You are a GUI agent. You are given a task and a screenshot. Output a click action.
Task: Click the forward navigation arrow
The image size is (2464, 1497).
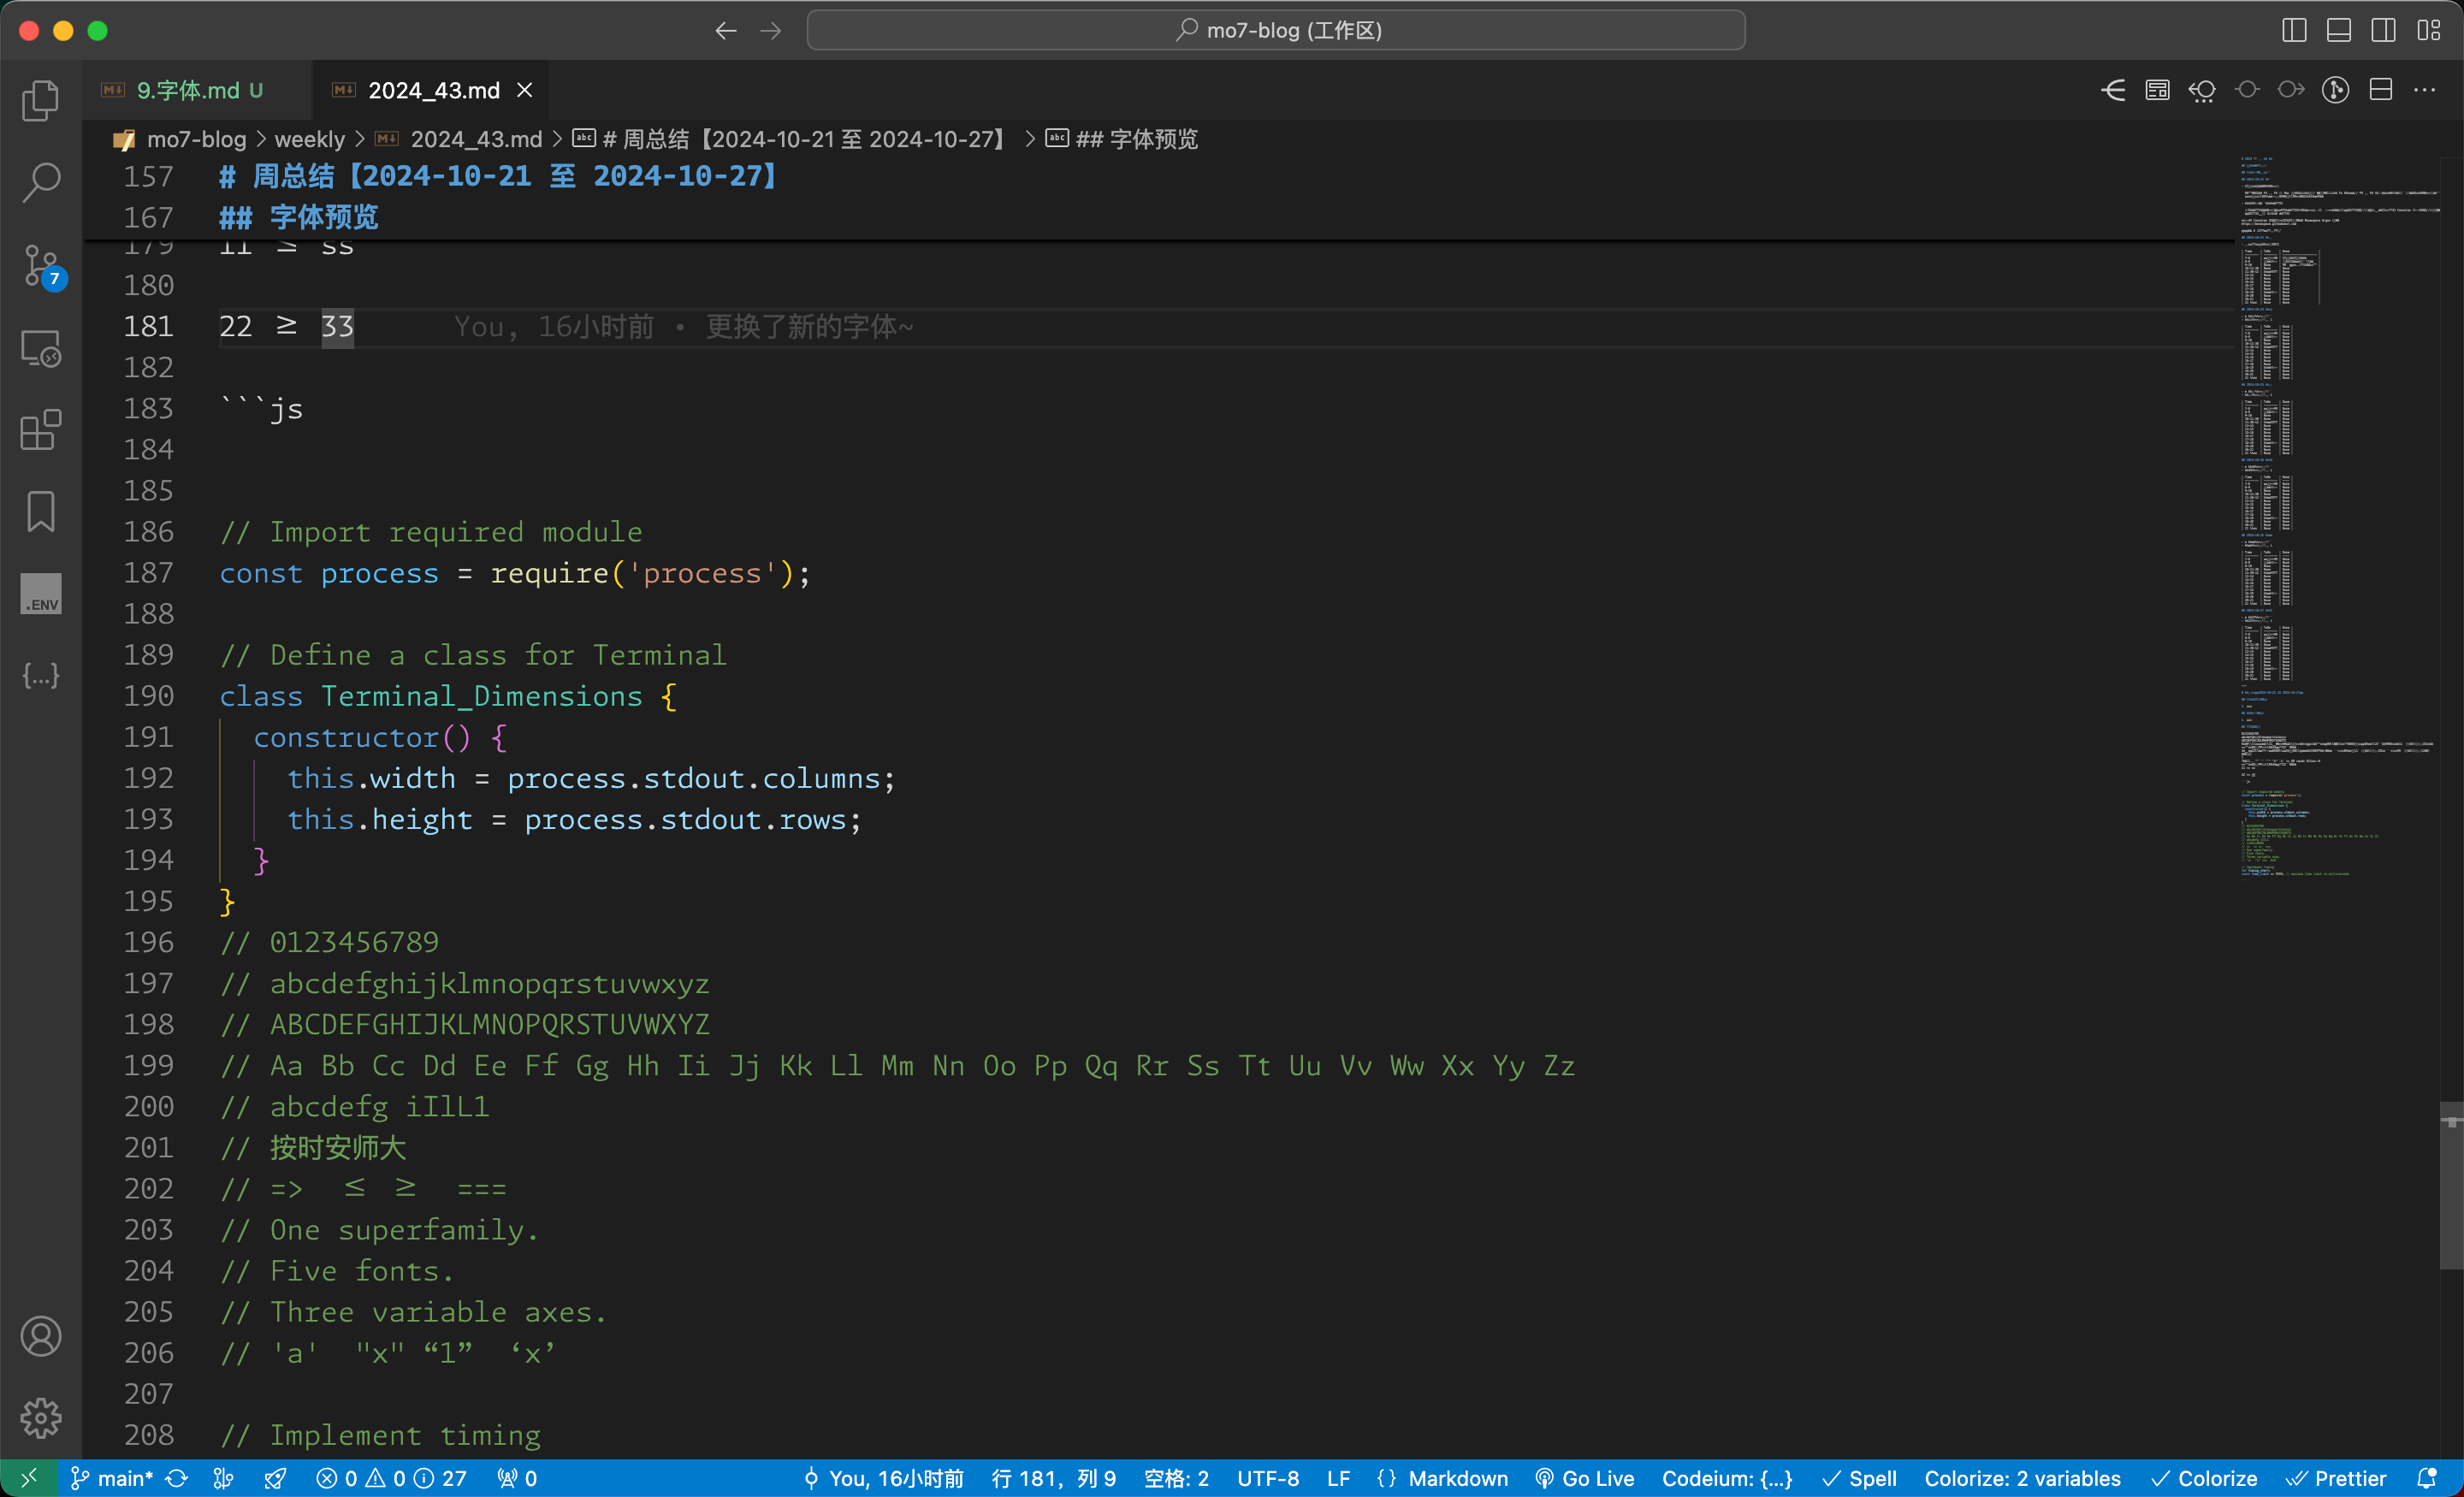769,30
